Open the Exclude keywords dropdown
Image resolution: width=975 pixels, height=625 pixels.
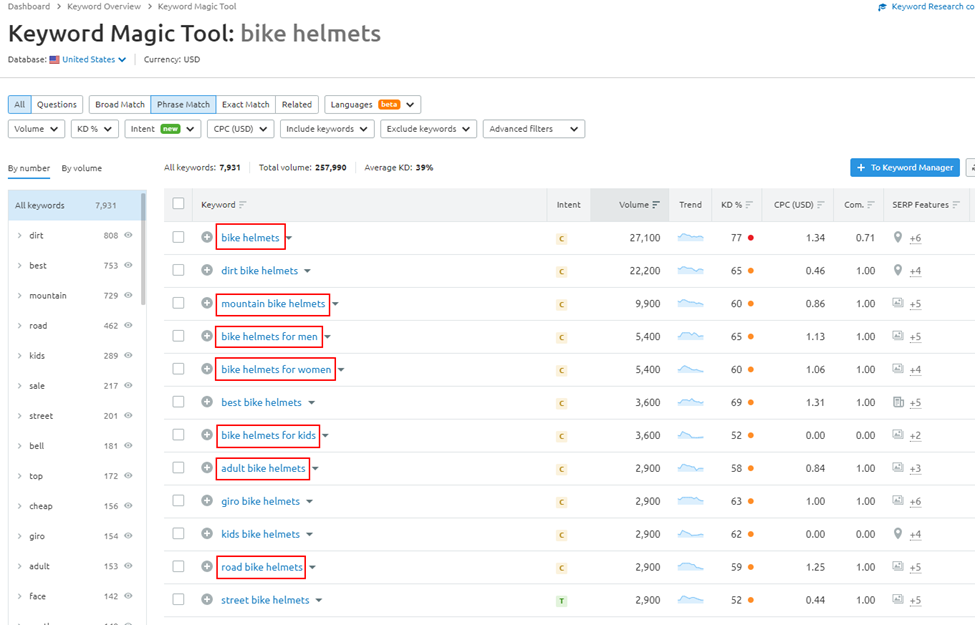[428, 129]
